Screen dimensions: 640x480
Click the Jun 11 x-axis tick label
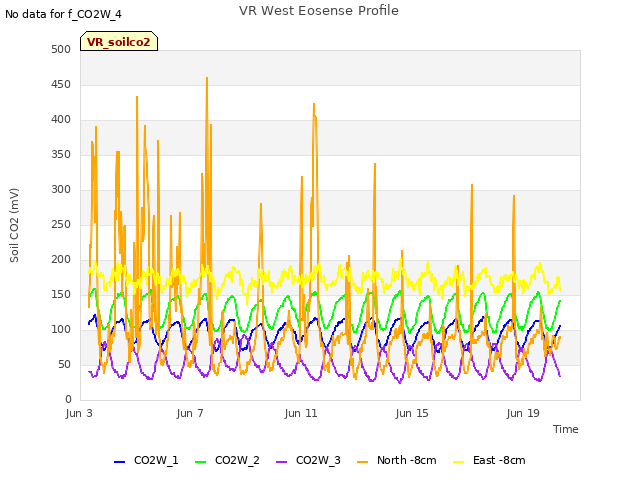click(301, 413)
